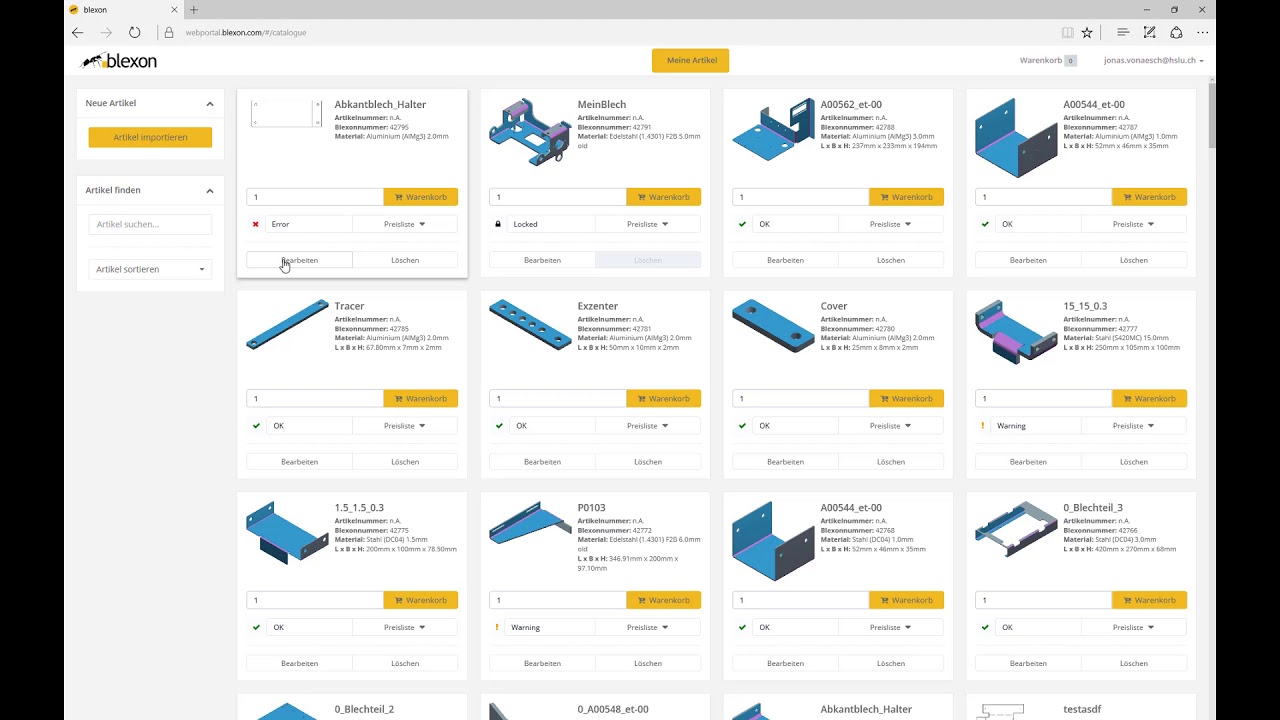Click the Locked padlock status icon
1280x720 pixels.
(x=498, y=224)
